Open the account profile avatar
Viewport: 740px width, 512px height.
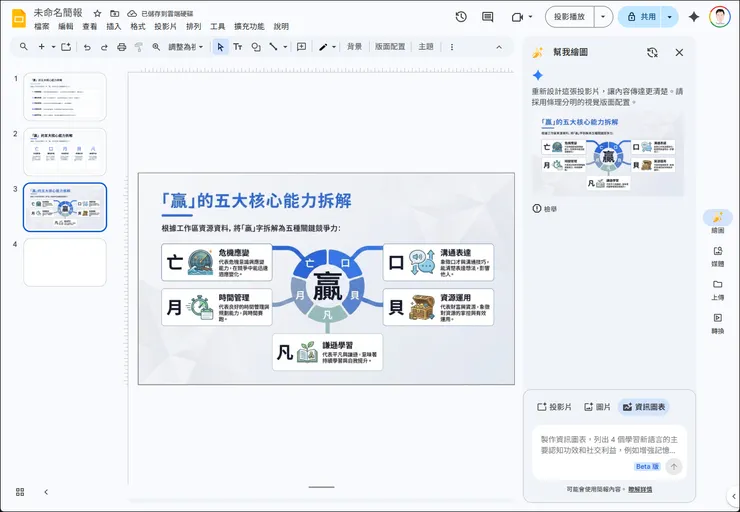pyautogui.click(x=719, y=17)
